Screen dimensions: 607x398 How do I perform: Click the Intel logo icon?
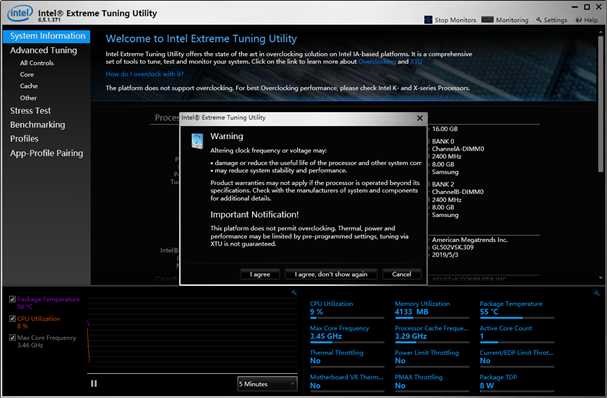20,13
